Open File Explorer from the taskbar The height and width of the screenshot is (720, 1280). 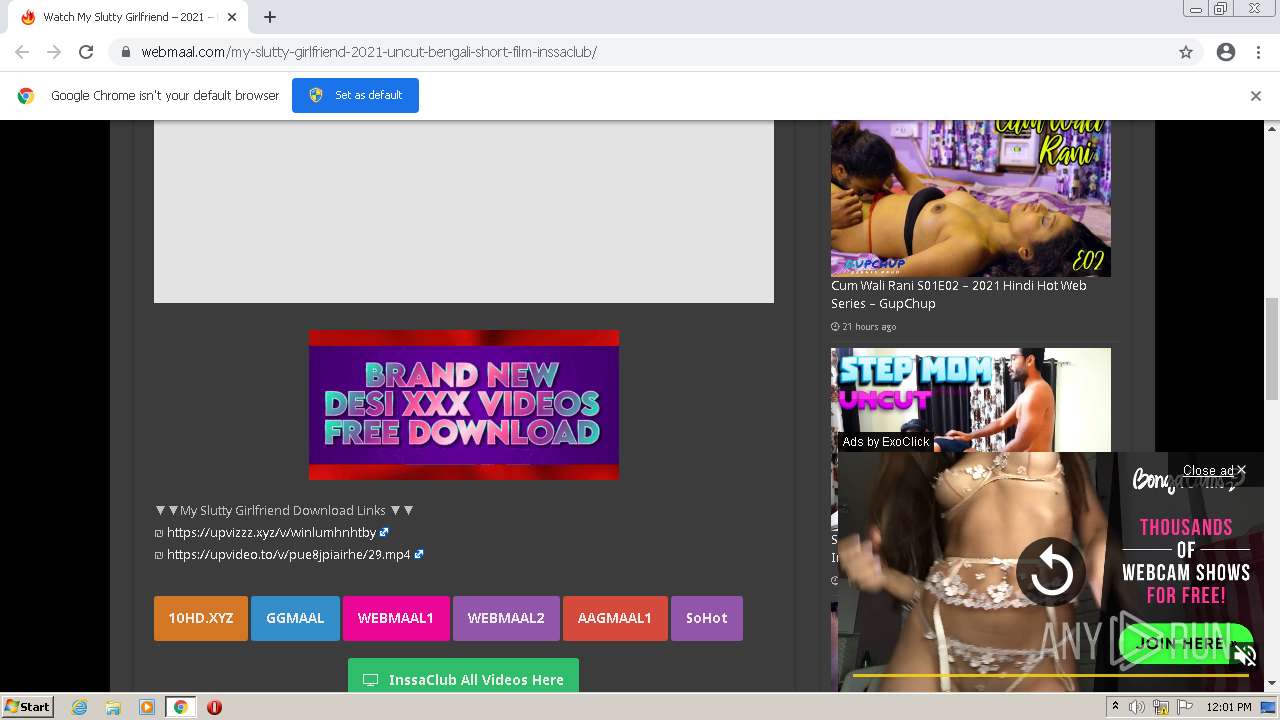(x=113, y=707)
